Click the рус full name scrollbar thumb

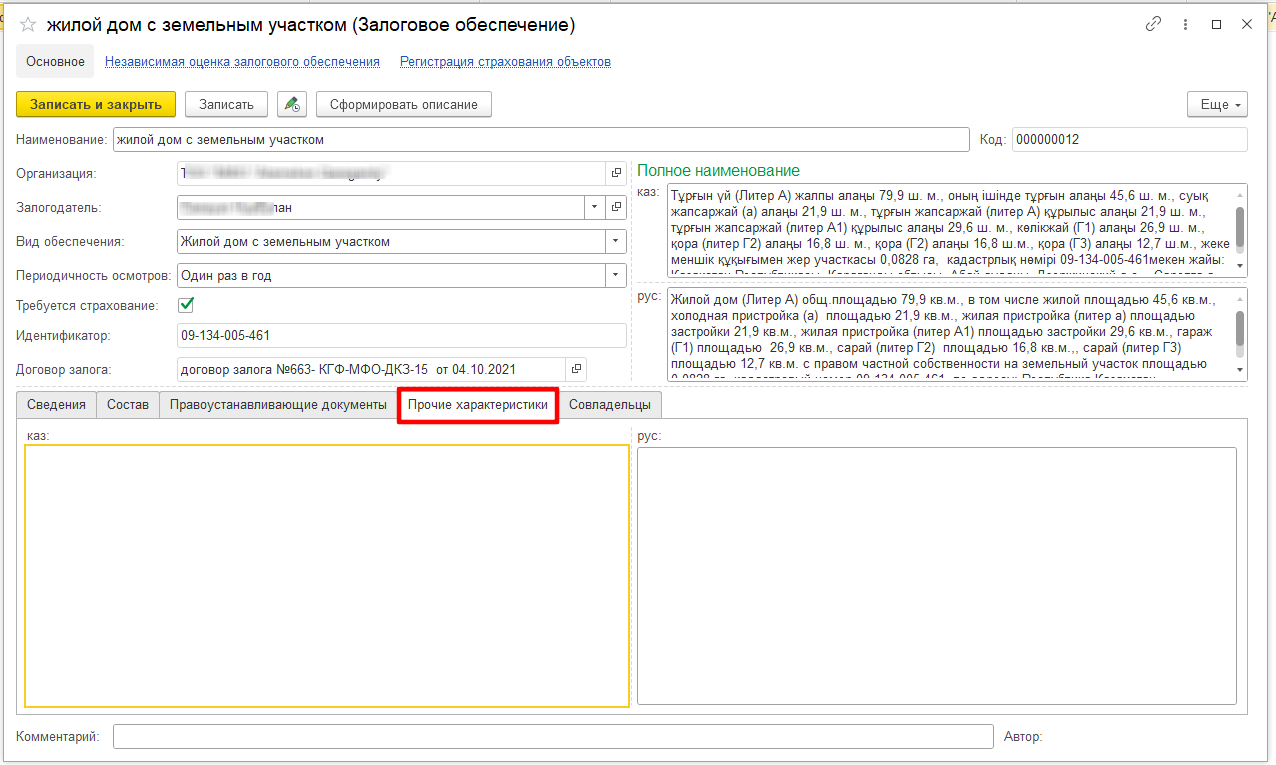click(1240, 329)
